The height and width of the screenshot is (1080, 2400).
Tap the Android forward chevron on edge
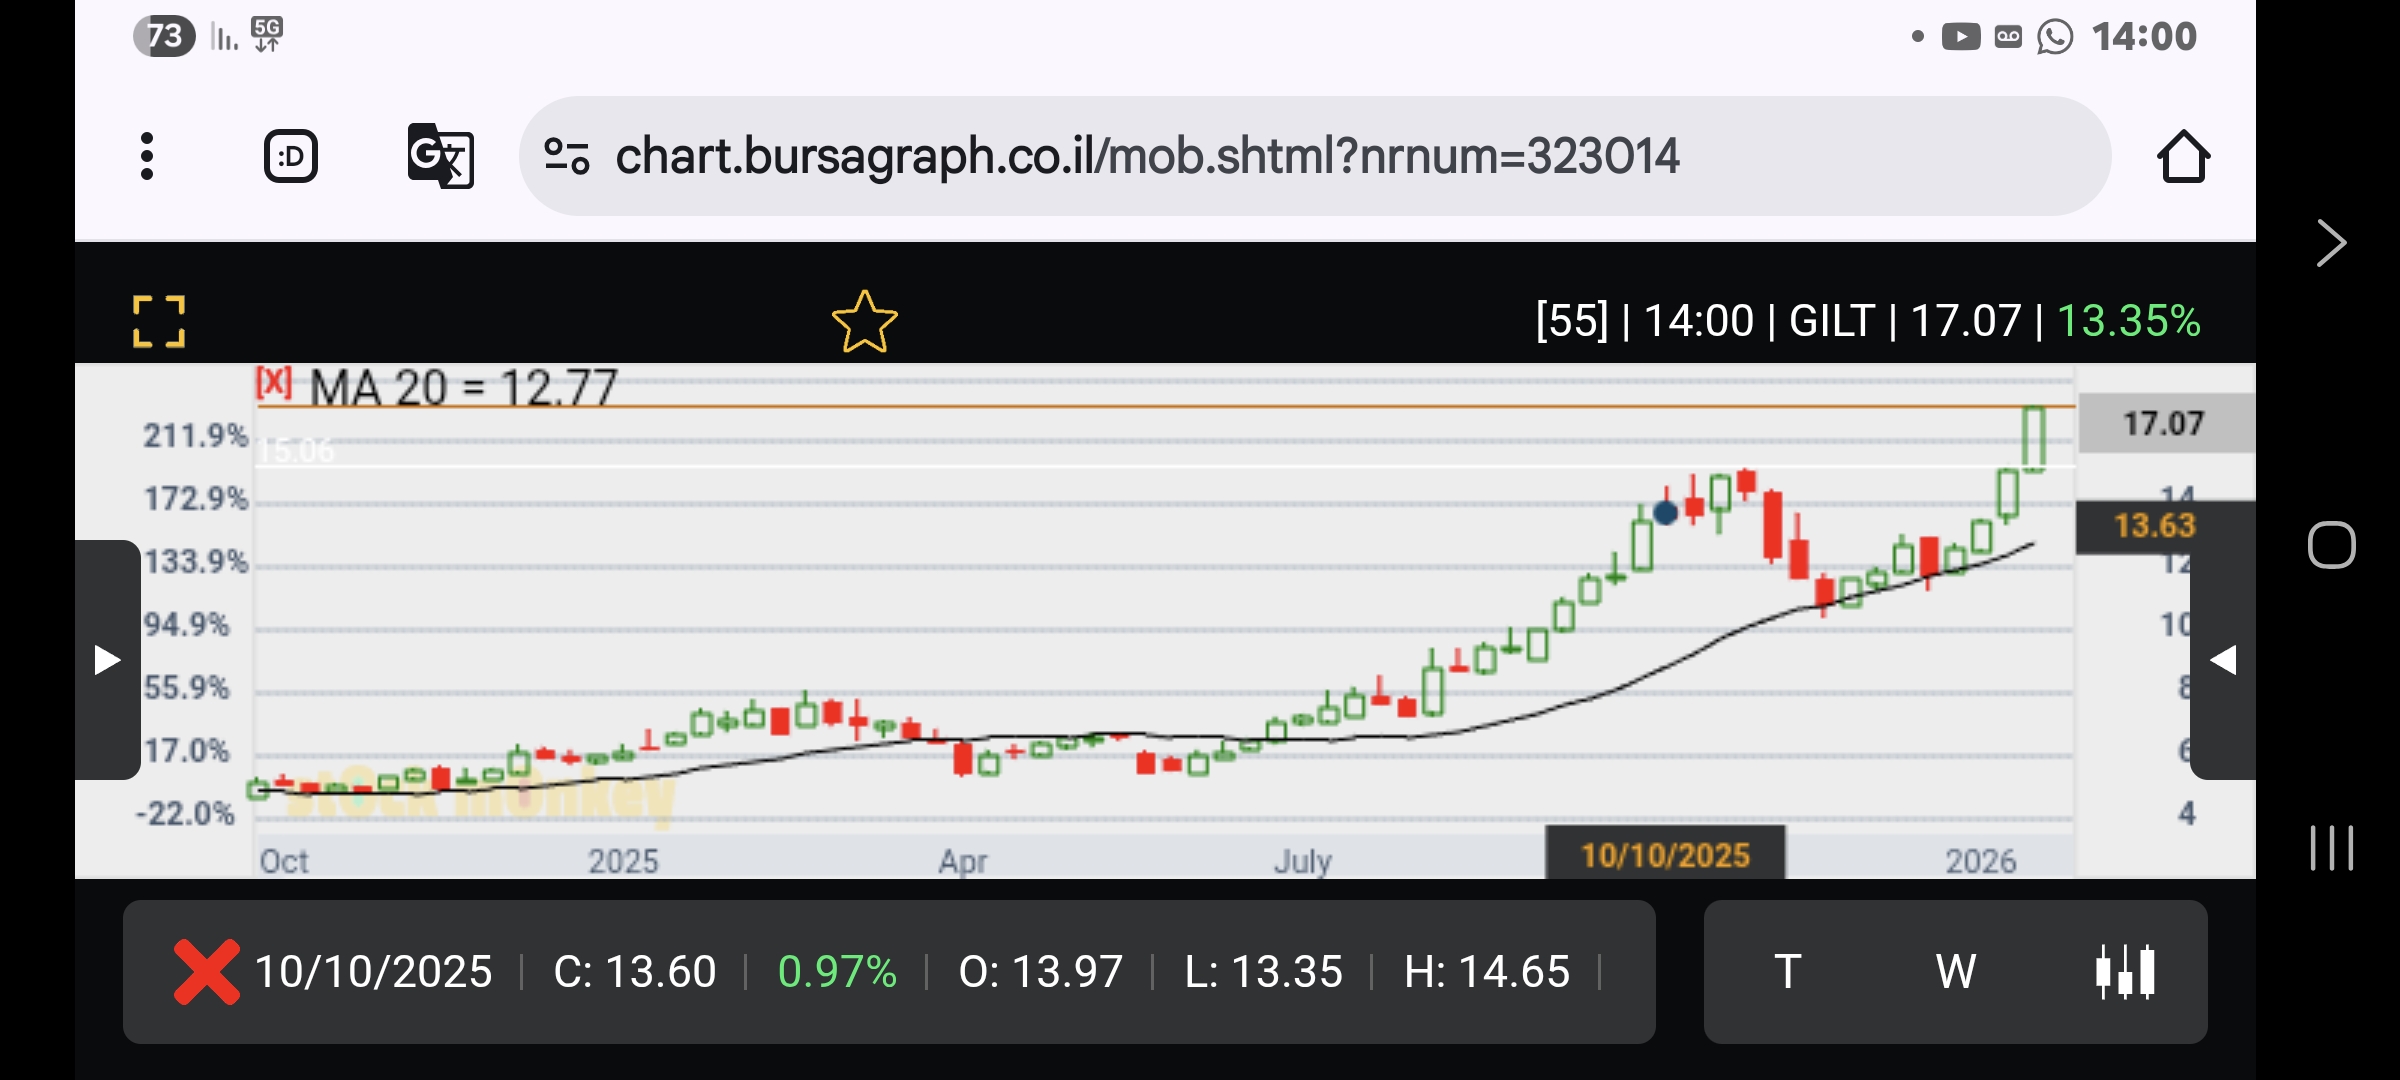click(2331, 243)
